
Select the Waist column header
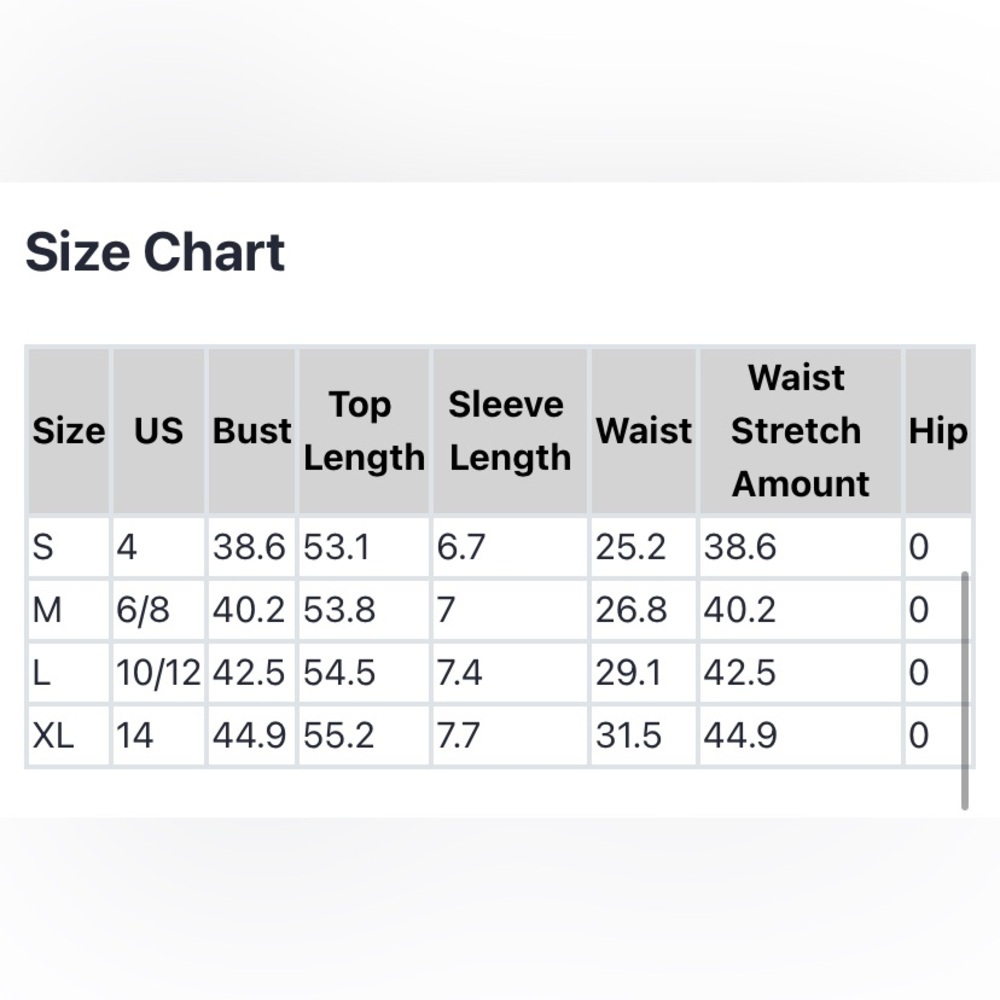[643, 431]
